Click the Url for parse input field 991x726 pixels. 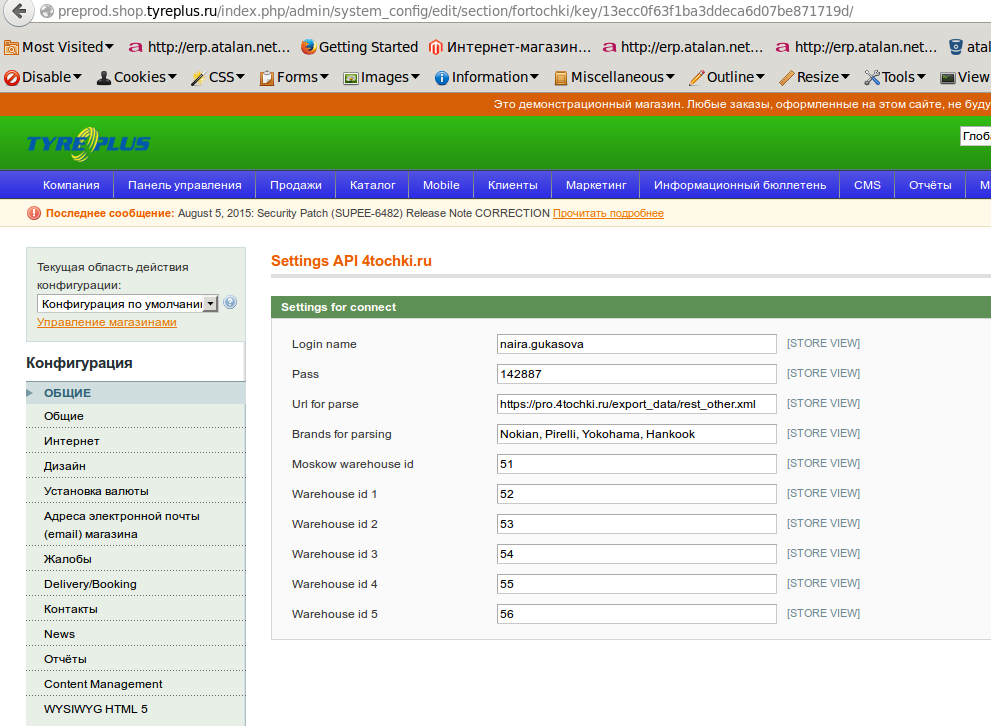tap(636, 404)
